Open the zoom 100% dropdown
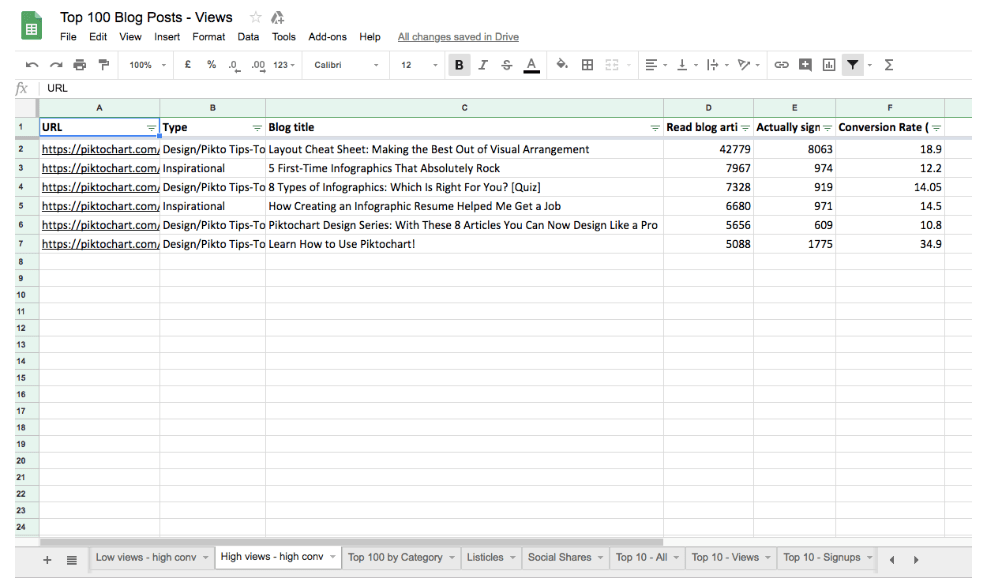Viewport: 981px width, 578px height. click(148, 65)
